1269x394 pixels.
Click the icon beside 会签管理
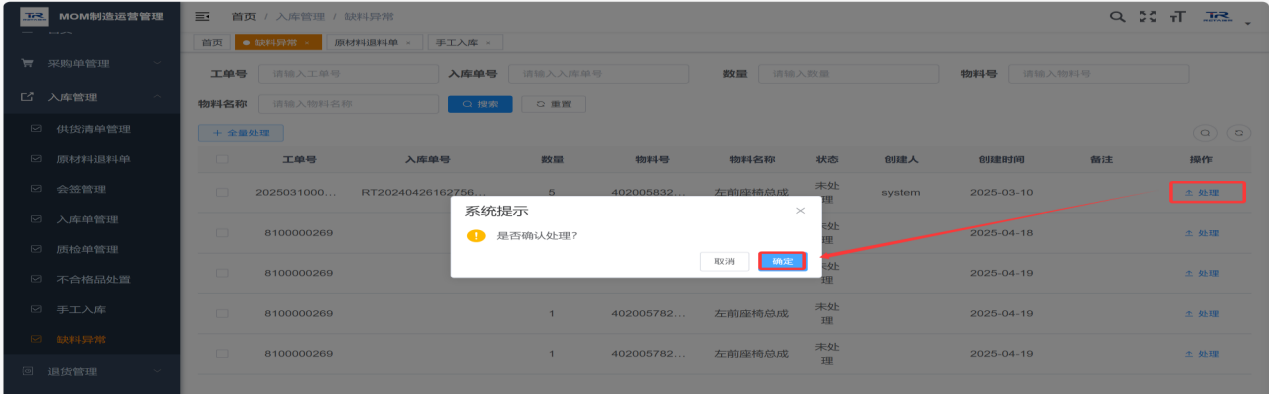[37, 189]
